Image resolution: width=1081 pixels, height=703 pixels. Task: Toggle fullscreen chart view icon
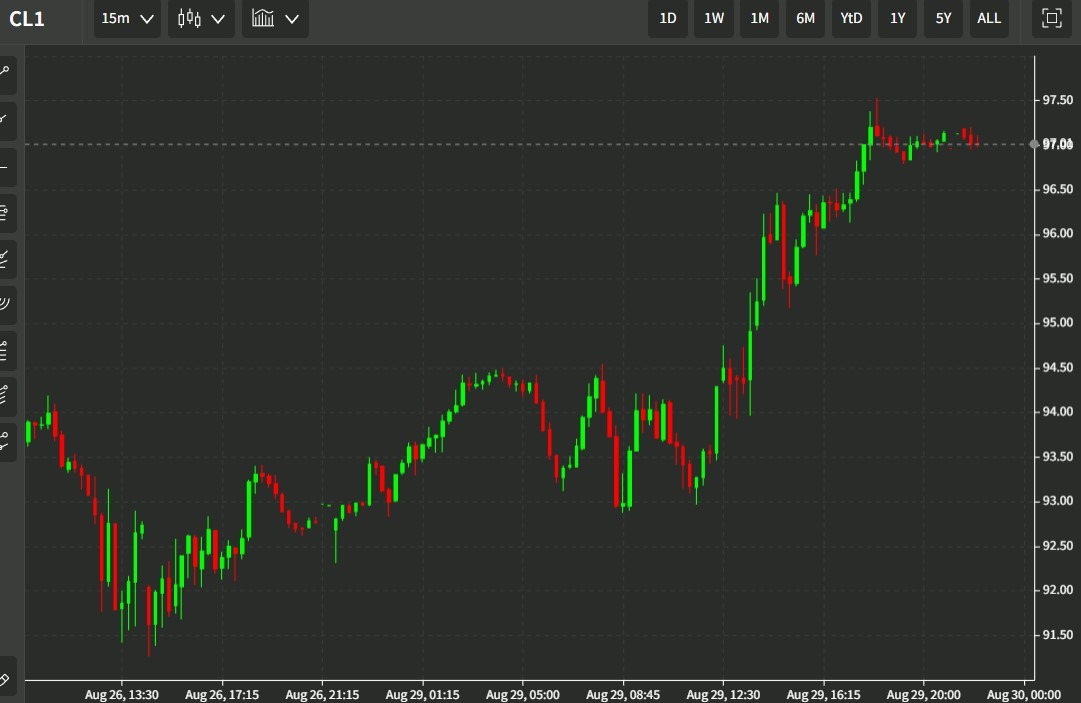click(1051, 19)
